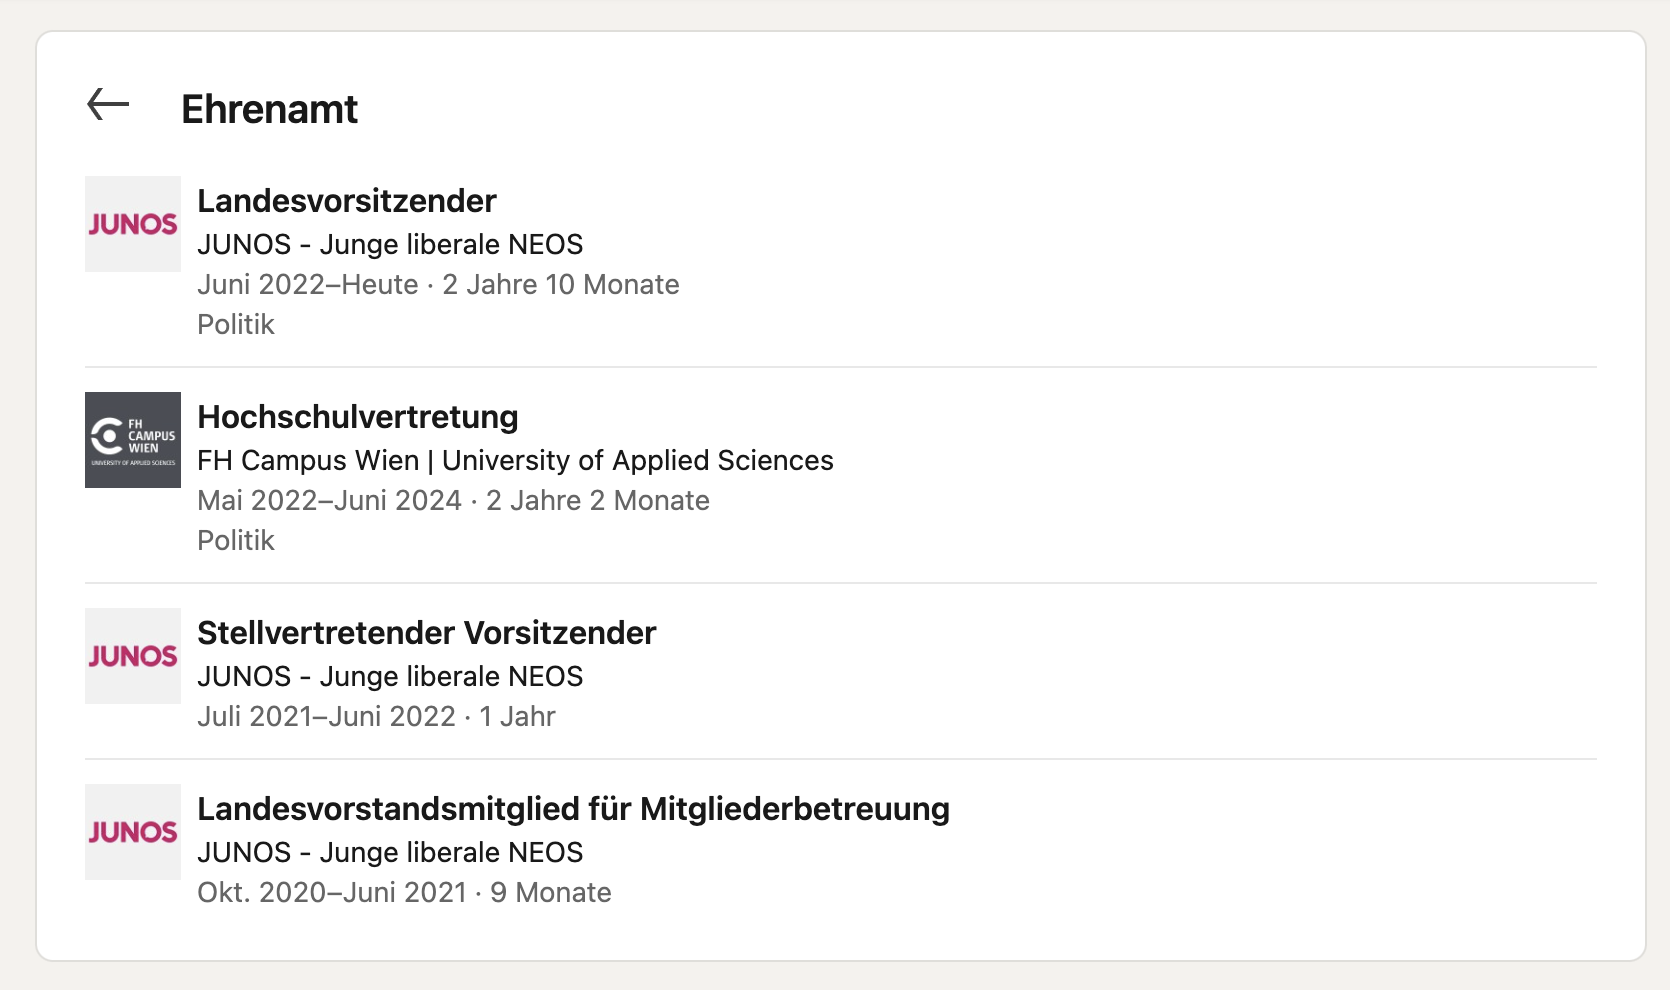Click JUNOS organization name under Landesvorstandsmitglied
Viewport: 1670px width, 990px height.
coord(390,853)
